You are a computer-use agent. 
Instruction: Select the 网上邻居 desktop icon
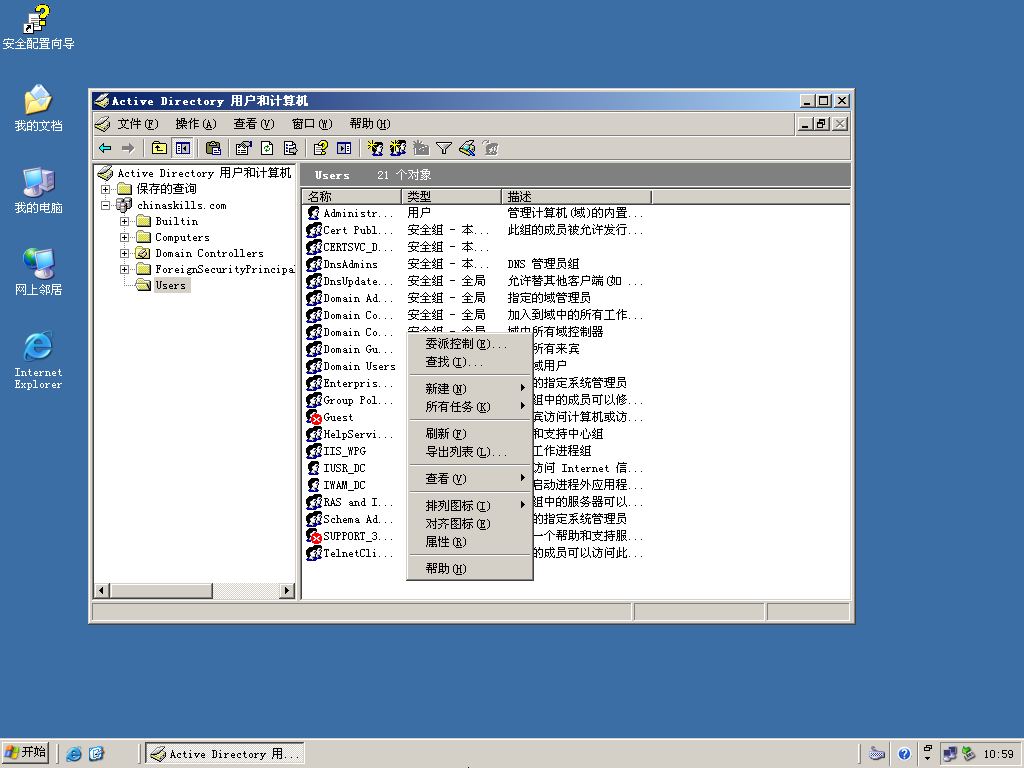(x=38, y=272)
